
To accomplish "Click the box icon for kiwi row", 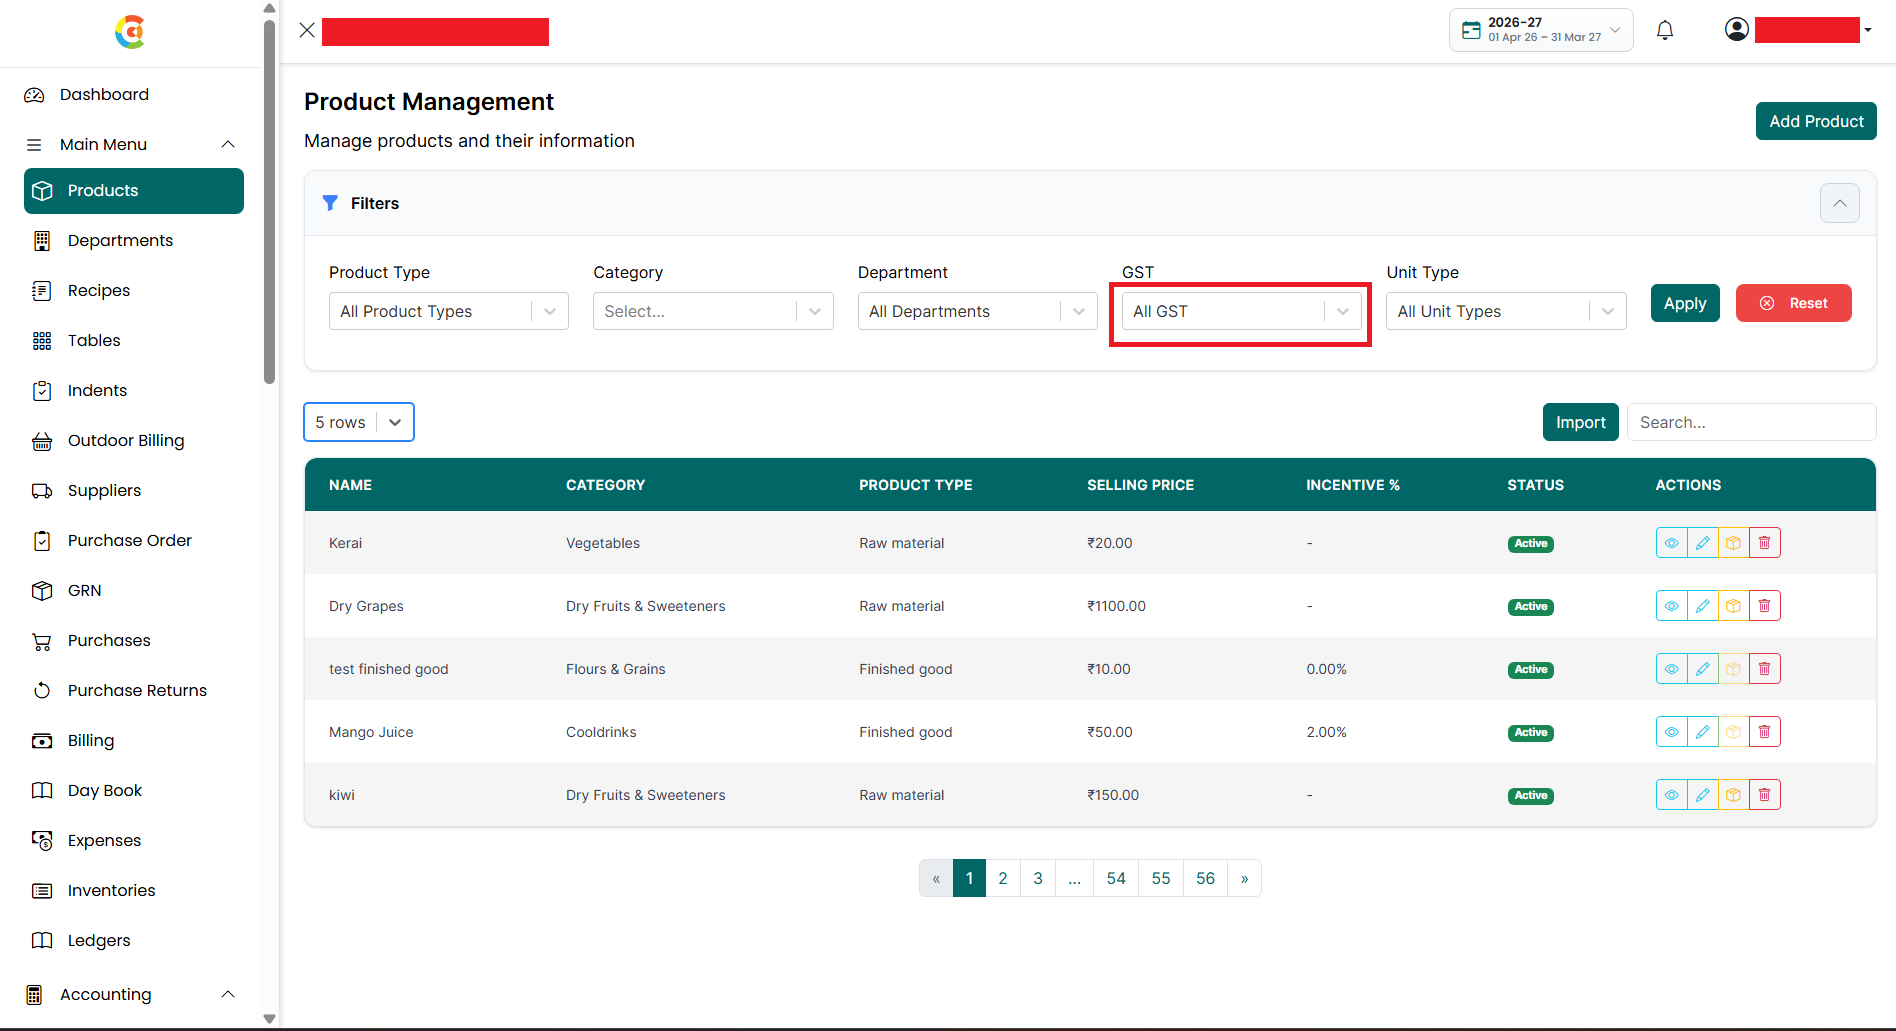I will (x=1733, y=795).
